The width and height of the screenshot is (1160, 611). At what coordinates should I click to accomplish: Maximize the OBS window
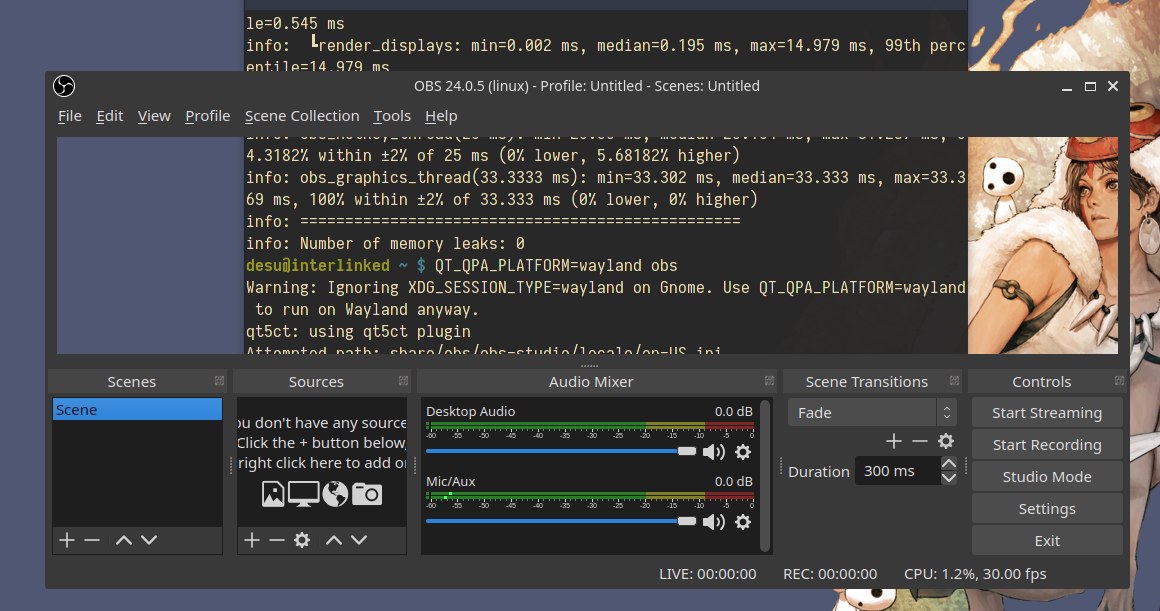point(1090,87)
